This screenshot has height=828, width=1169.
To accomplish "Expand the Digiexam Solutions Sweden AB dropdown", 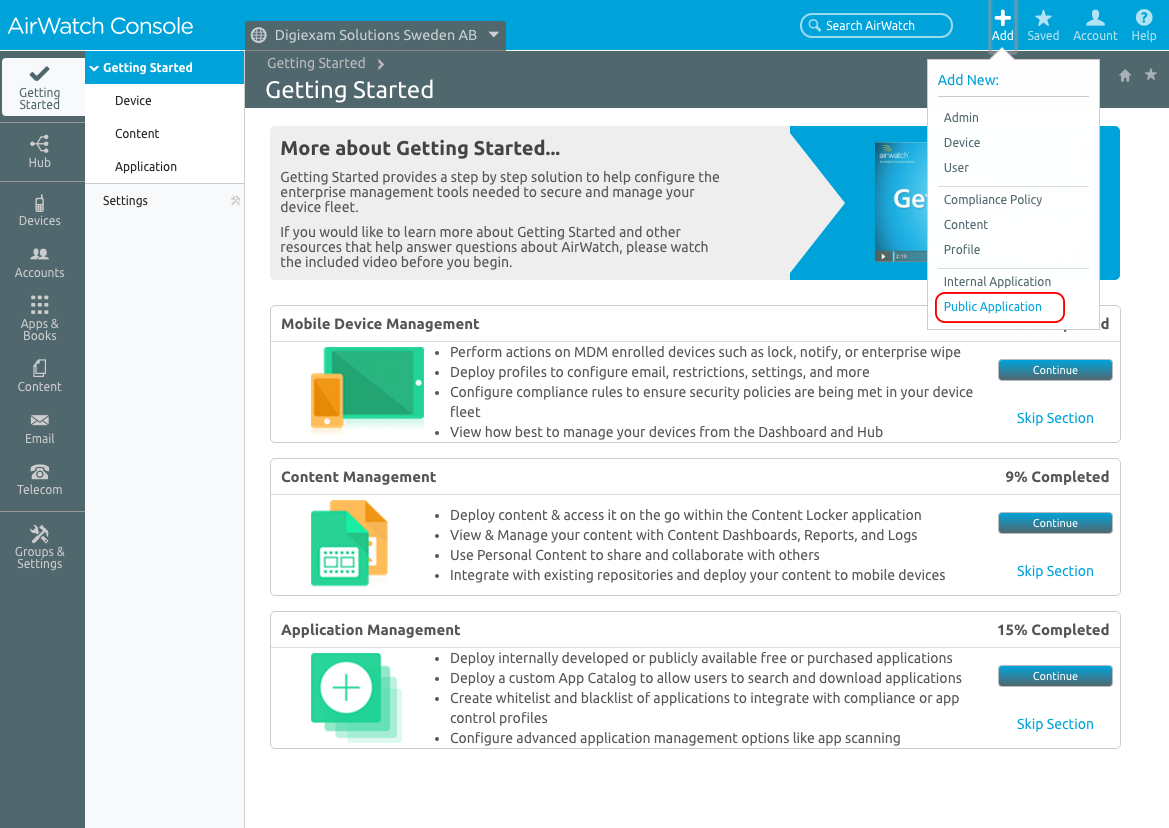I will pyautogui.click(x=494, y=34).
